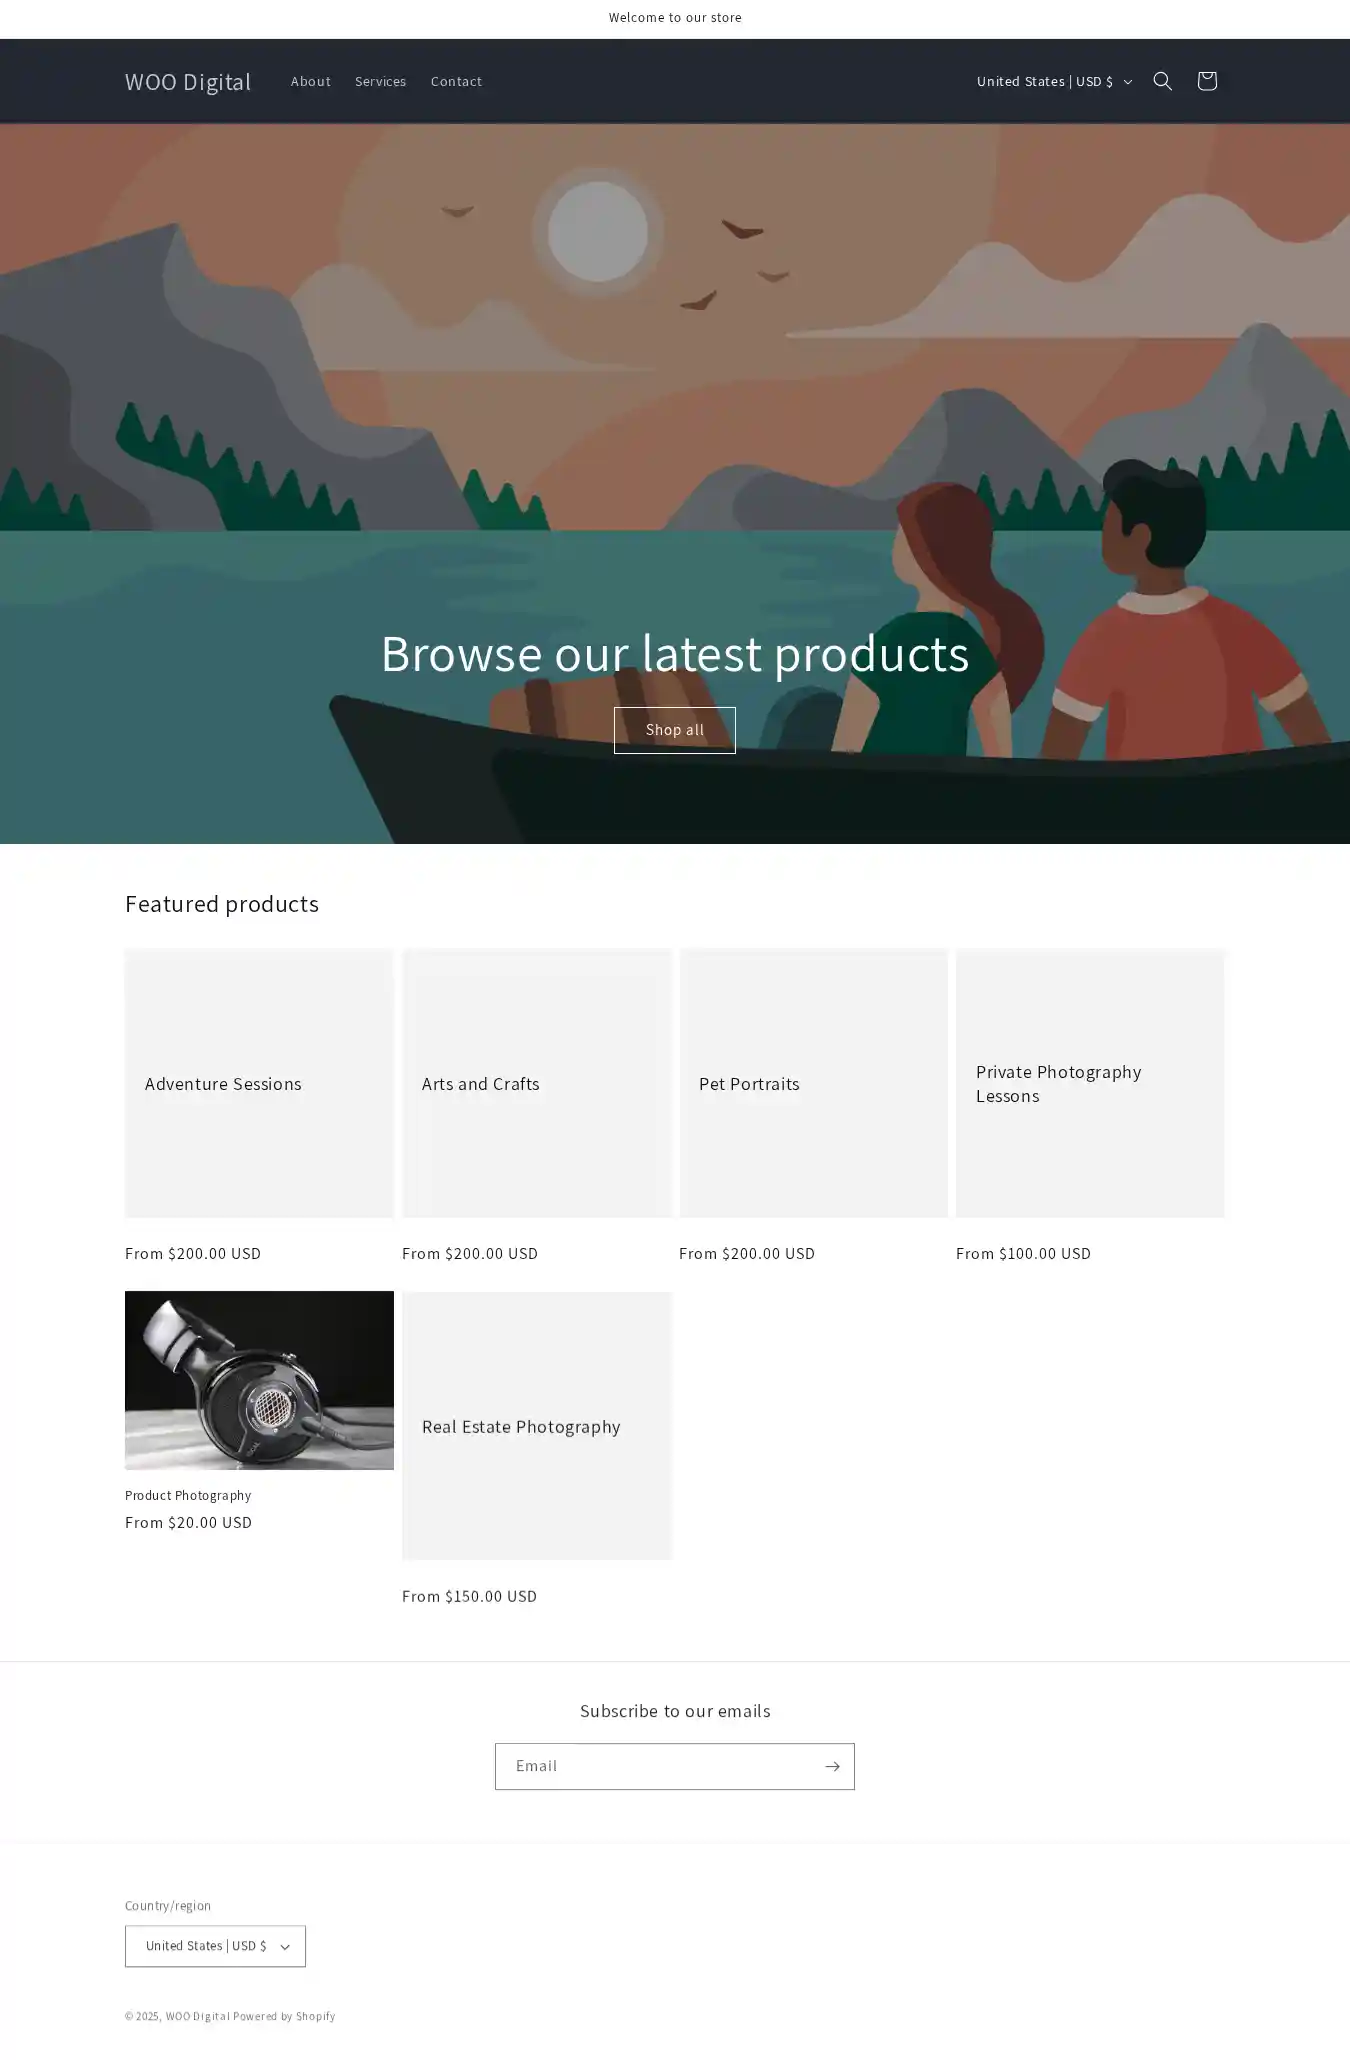Open footer Country/region dropdown
This screenshot has width=1350, height=2060.
coord(215,1945)
